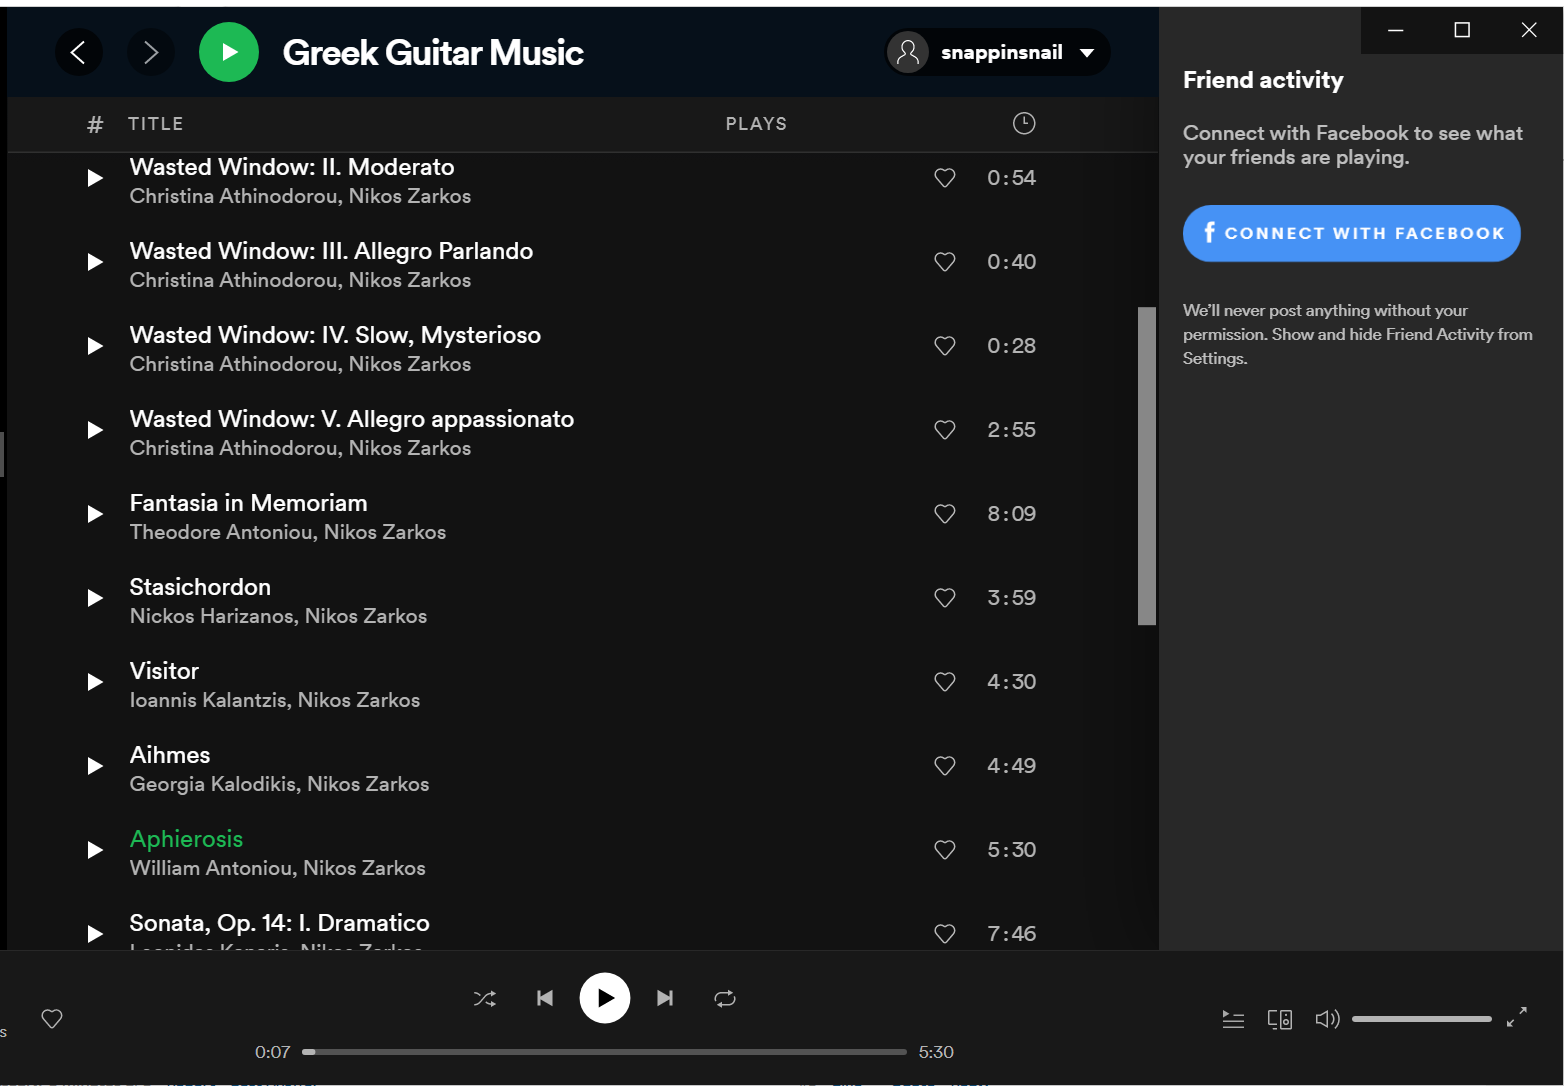Open artist Georgia Kalodikis link
Image resolution: width=1564 pixels, height=1086 pixels.
point(214,784)
